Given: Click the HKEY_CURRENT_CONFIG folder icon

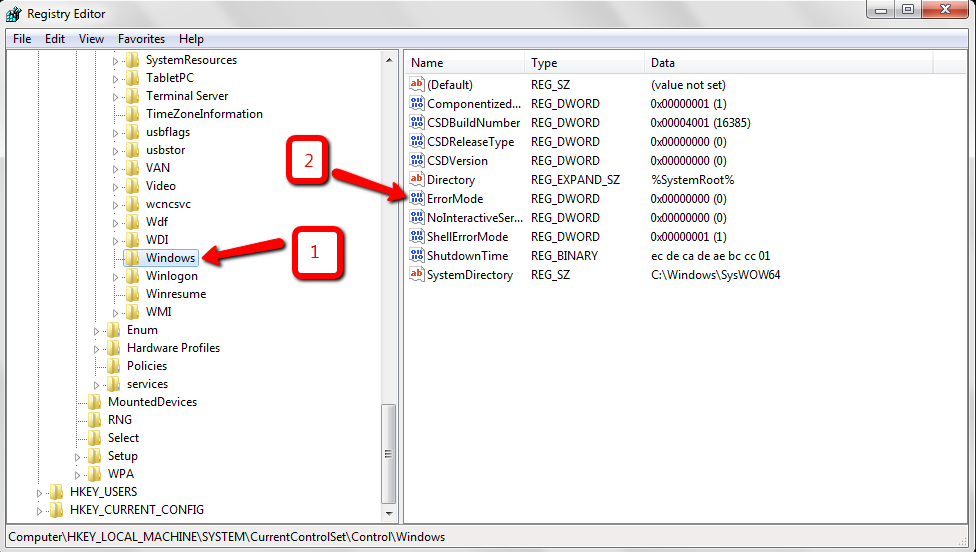Looking at the screenshot, I should pyautogui.click(x=57, y=510).
